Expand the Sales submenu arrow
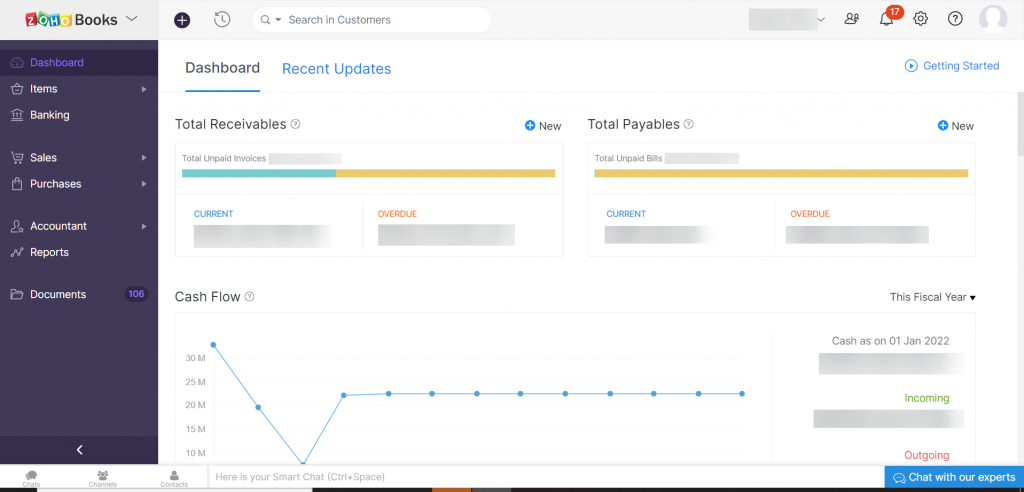1024x492 pixels. click(x=144, y=157)
